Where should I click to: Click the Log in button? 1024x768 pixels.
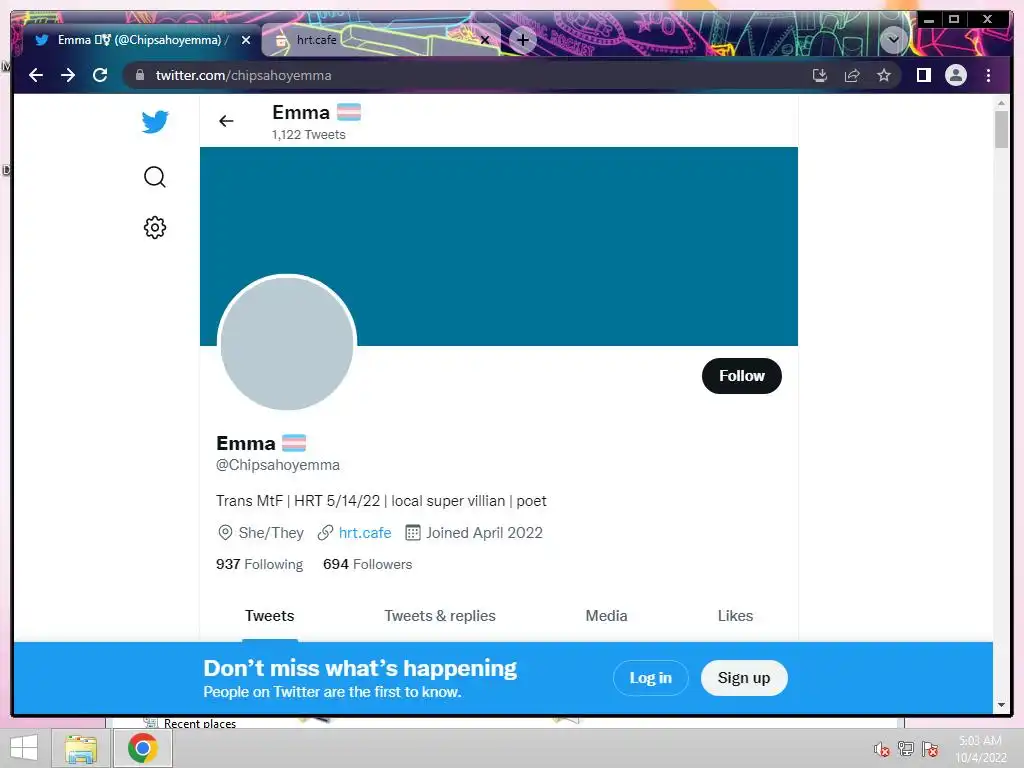650,678
